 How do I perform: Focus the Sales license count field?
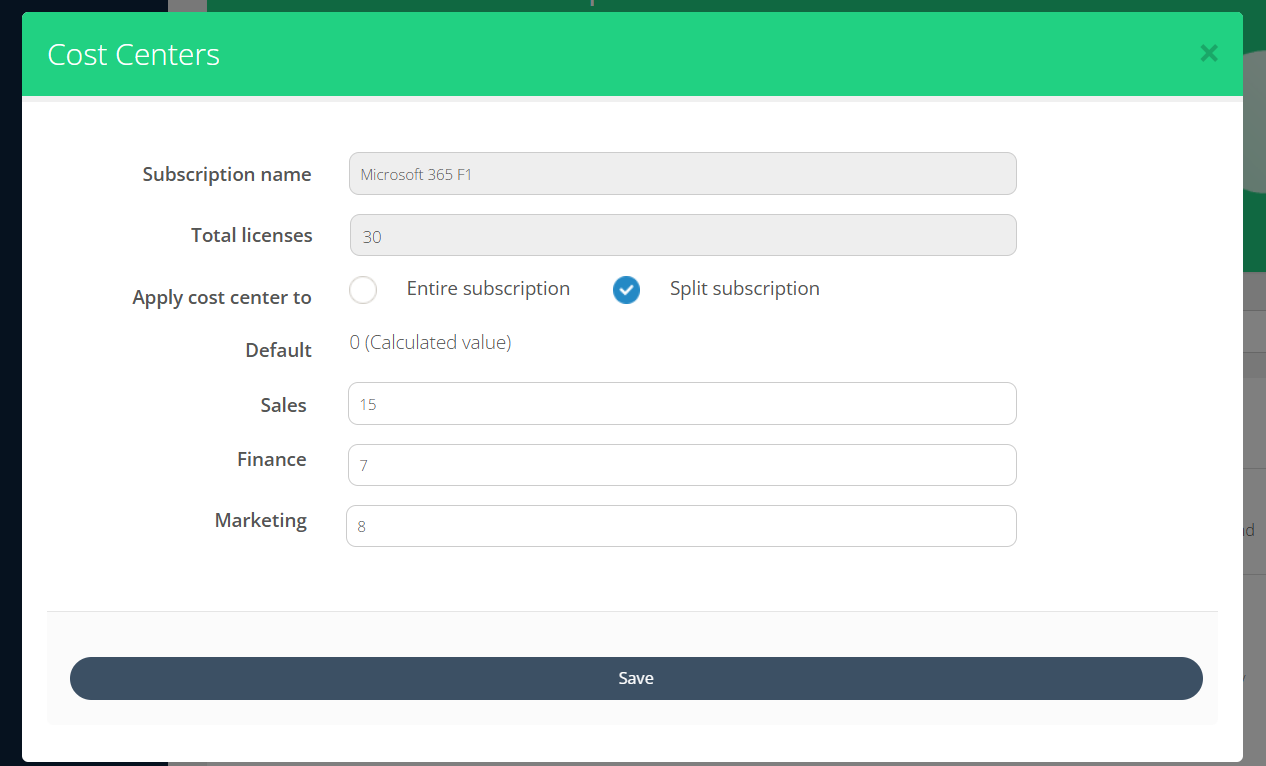(x=682, y=404)
